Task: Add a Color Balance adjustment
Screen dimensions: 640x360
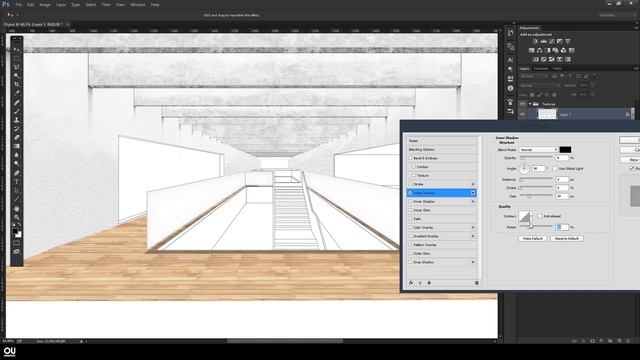Action: click(540, 50)
